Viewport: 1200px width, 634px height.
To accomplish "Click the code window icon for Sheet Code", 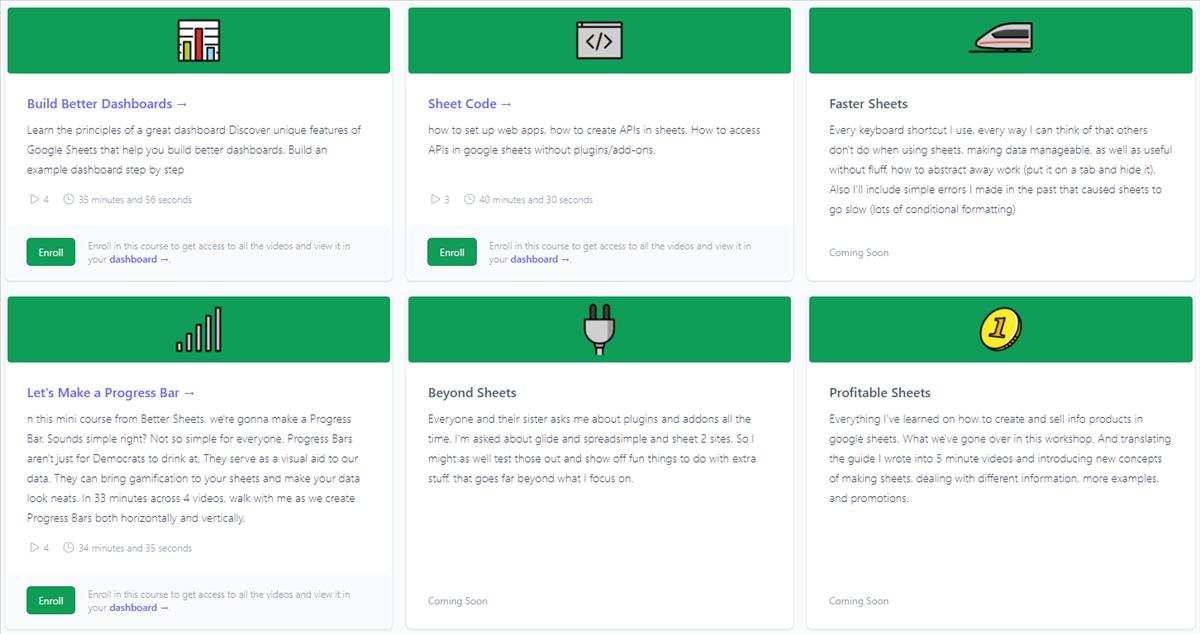I will [599, 41].
